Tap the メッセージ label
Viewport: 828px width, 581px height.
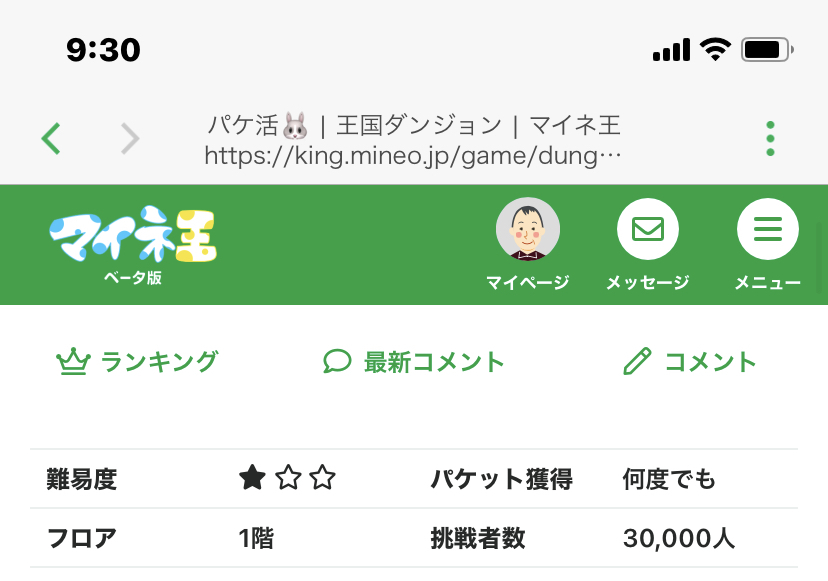pyautogui.click(x=647, y=283)
